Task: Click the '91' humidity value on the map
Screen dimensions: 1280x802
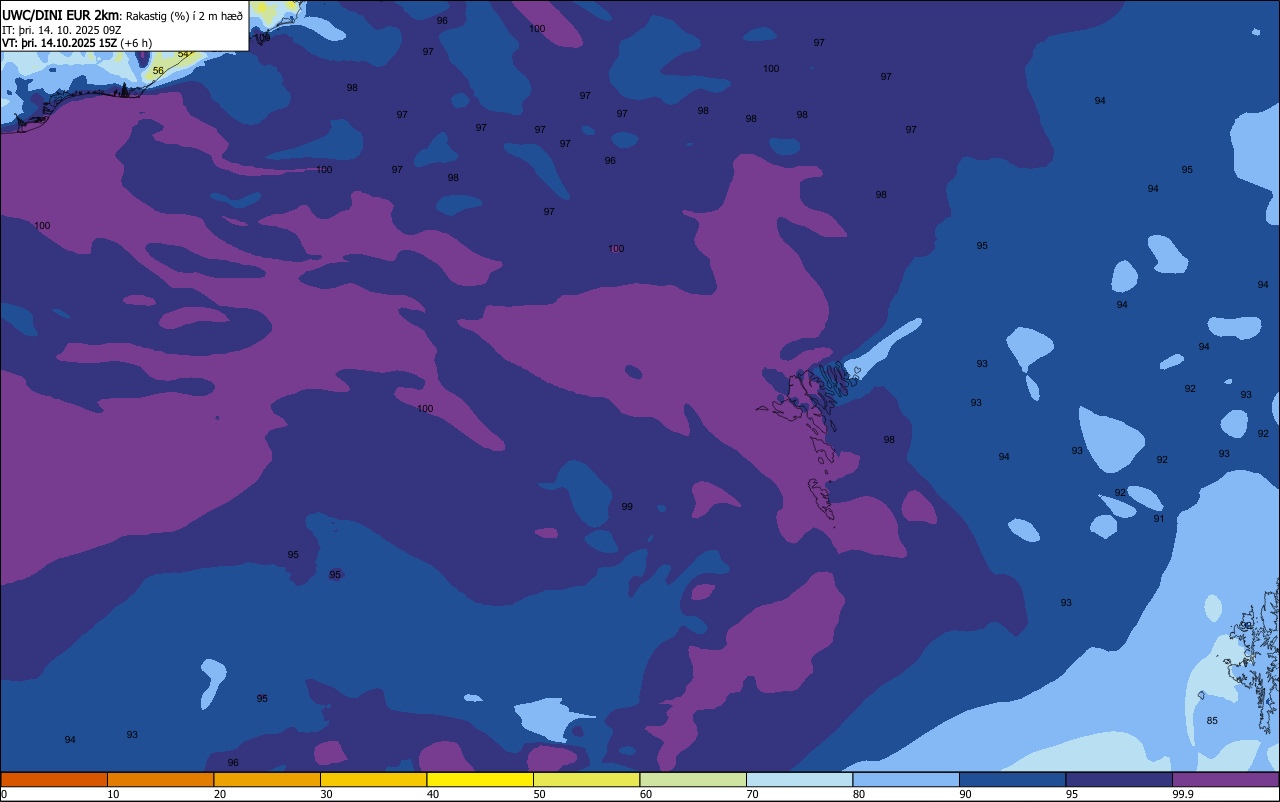Action: coord(1159,519)
